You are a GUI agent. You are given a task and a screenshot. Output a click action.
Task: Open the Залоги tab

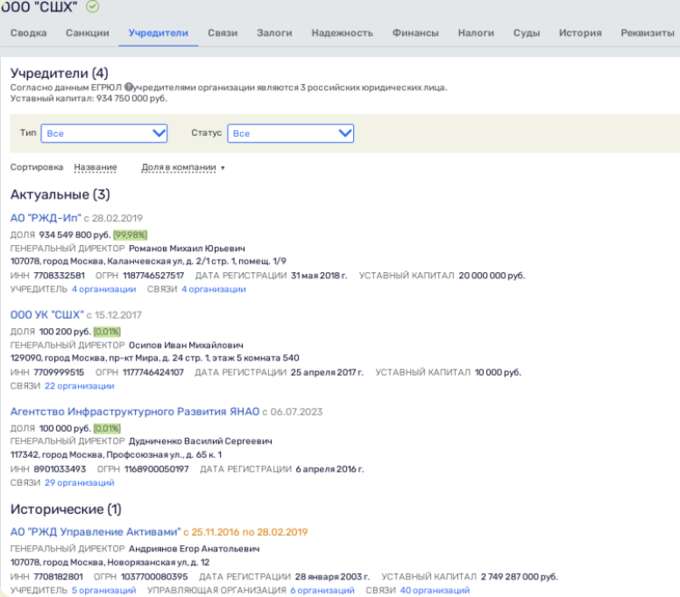pyautogui.click(x=275, y=33)
